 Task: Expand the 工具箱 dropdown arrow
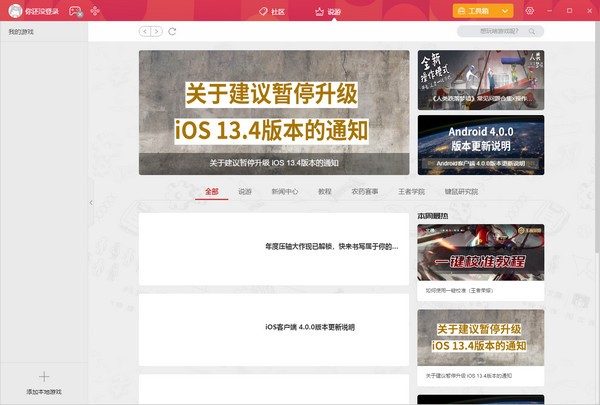click(x=505, y=11)
